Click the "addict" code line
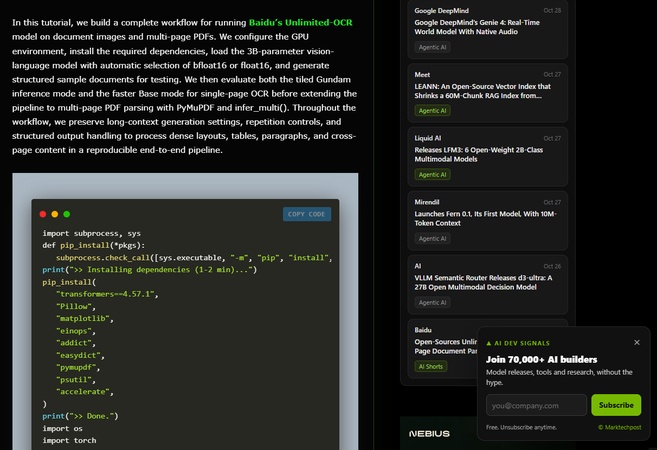657x450 pixels. point(76,343)
